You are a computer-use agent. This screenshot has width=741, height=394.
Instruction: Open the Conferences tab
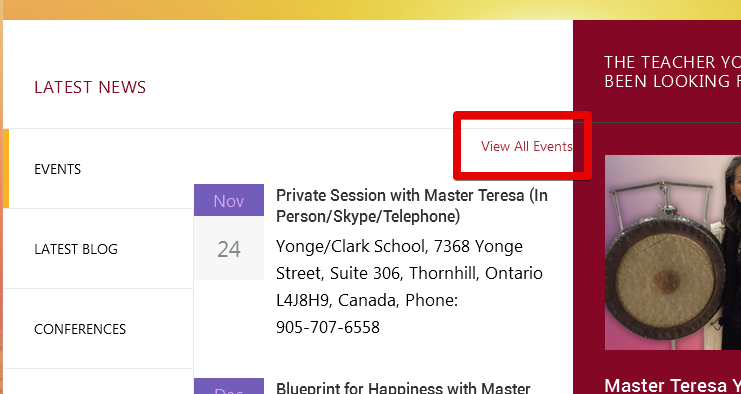(98, 328)
